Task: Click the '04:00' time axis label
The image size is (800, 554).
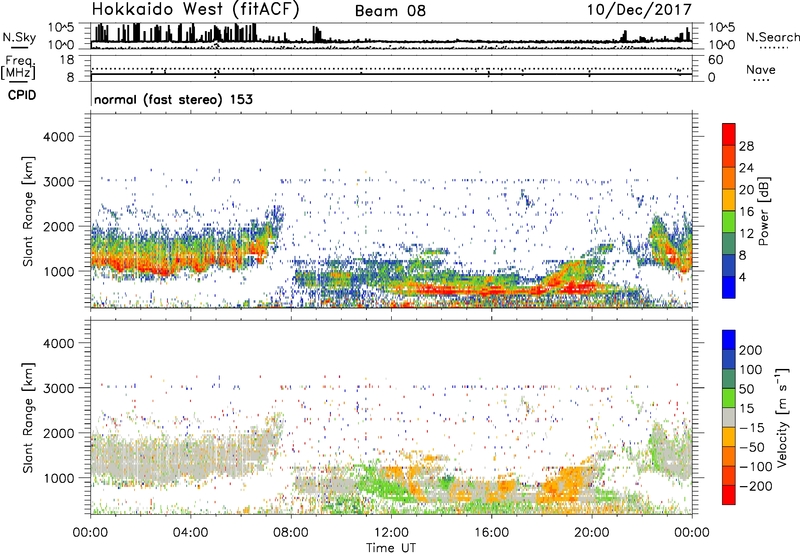Action: tap(190, 533)
